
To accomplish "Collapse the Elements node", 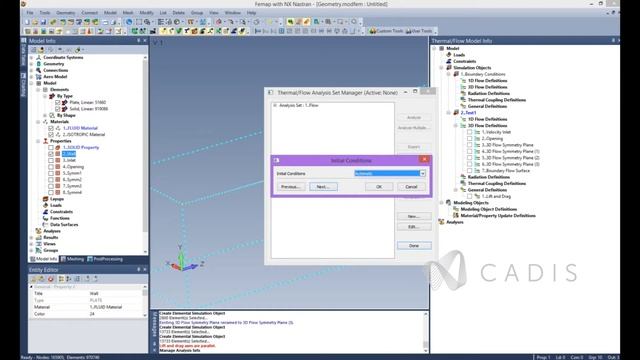I will point(38,89).
